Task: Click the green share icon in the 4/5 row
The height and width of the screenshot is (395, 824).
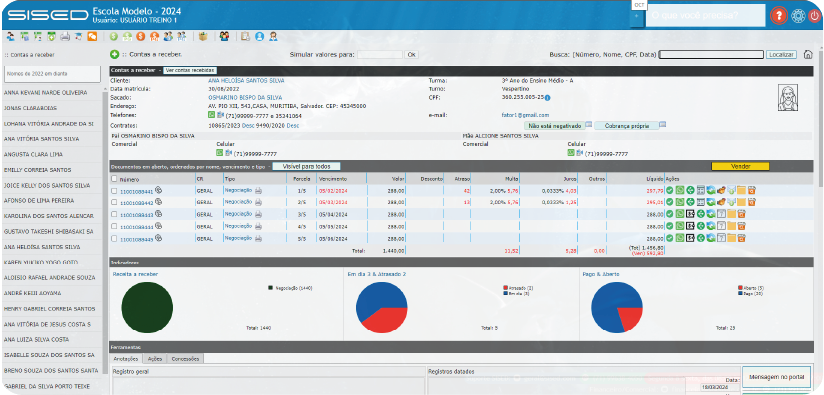Action: 701,226
